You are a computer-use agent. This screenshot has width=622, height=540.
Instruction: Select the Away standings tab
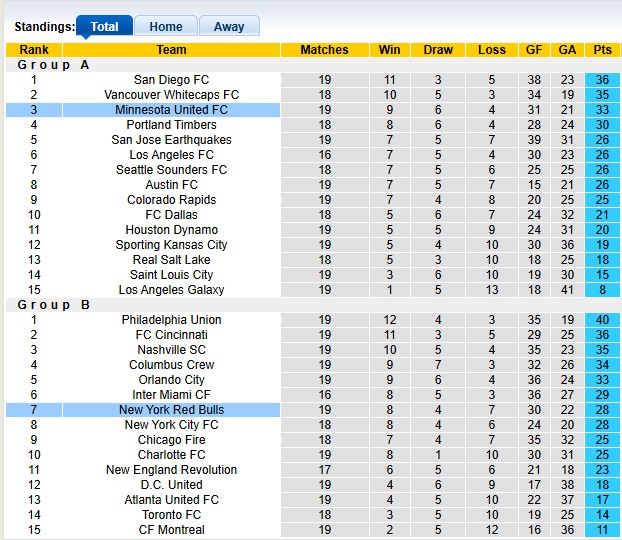[229, 27]
